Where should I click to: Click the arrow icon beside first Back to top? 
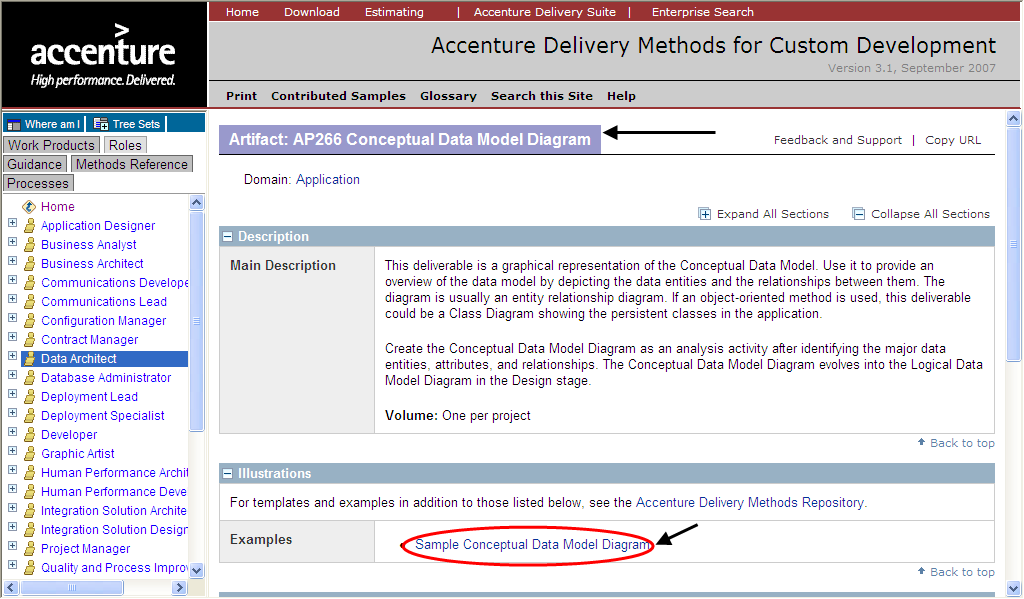pyautogui.click(x=921, y=442)
